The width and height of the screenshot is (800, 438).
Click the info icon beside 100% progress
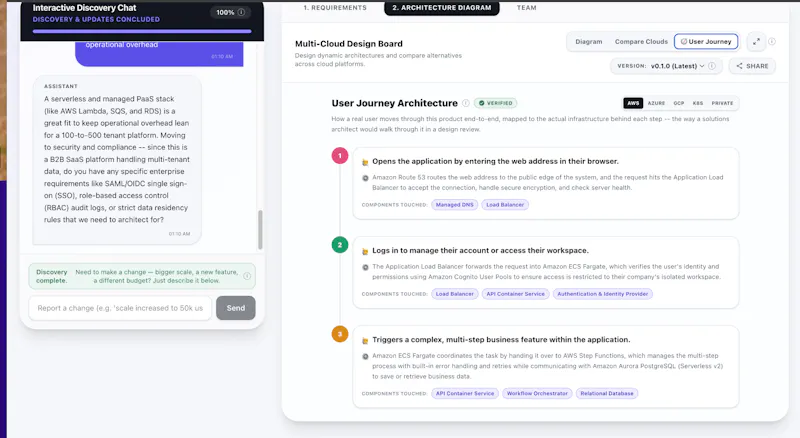point(241,12)
